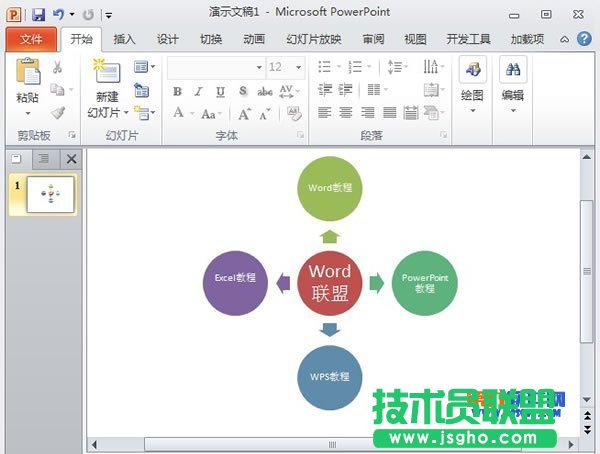600x454 pixels.
Task: Open the font name dropdown
Action: 259,67
